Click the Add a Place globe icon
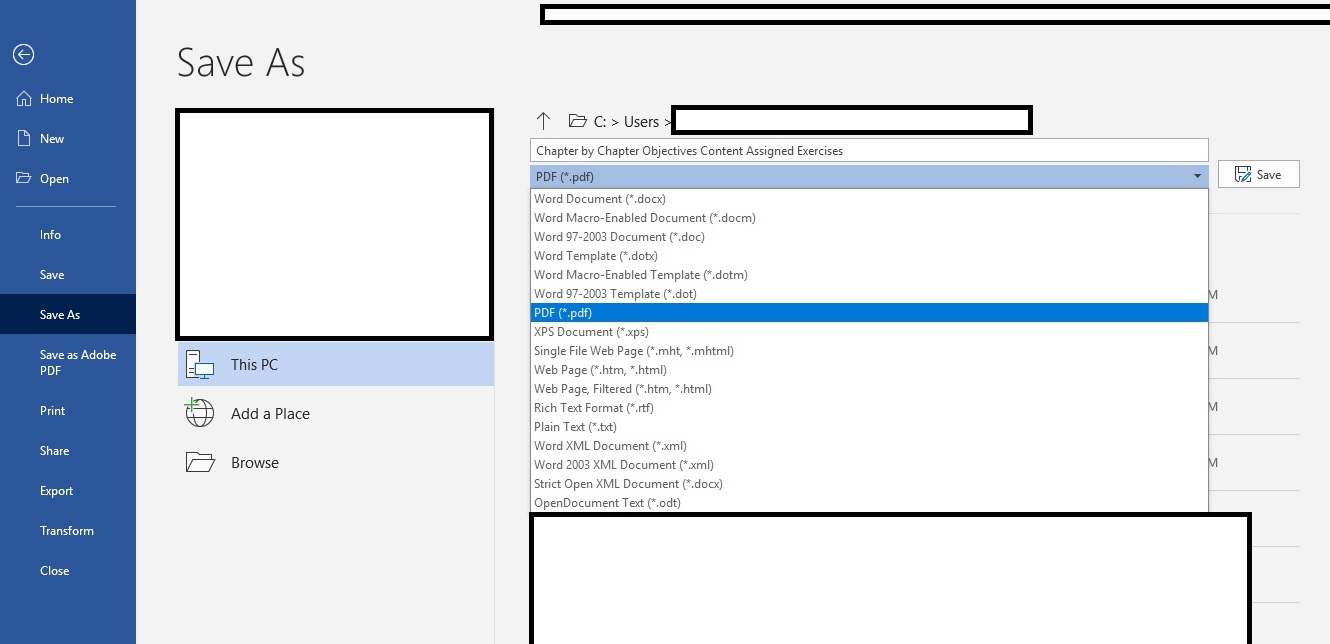 (200, 413)
